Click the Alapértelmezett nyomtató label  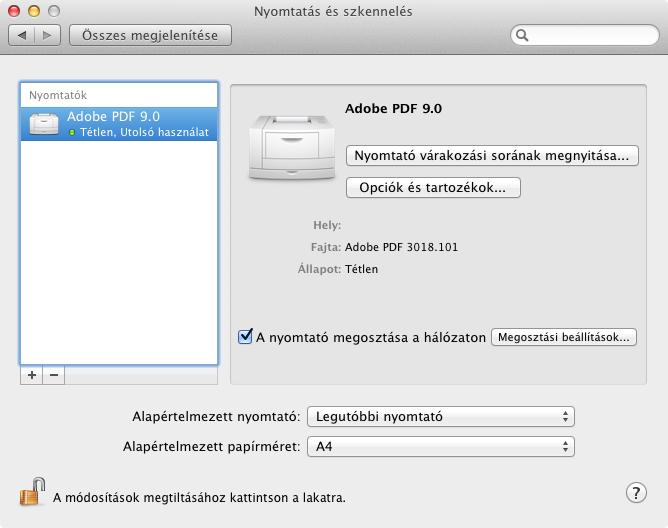[216, 416]
